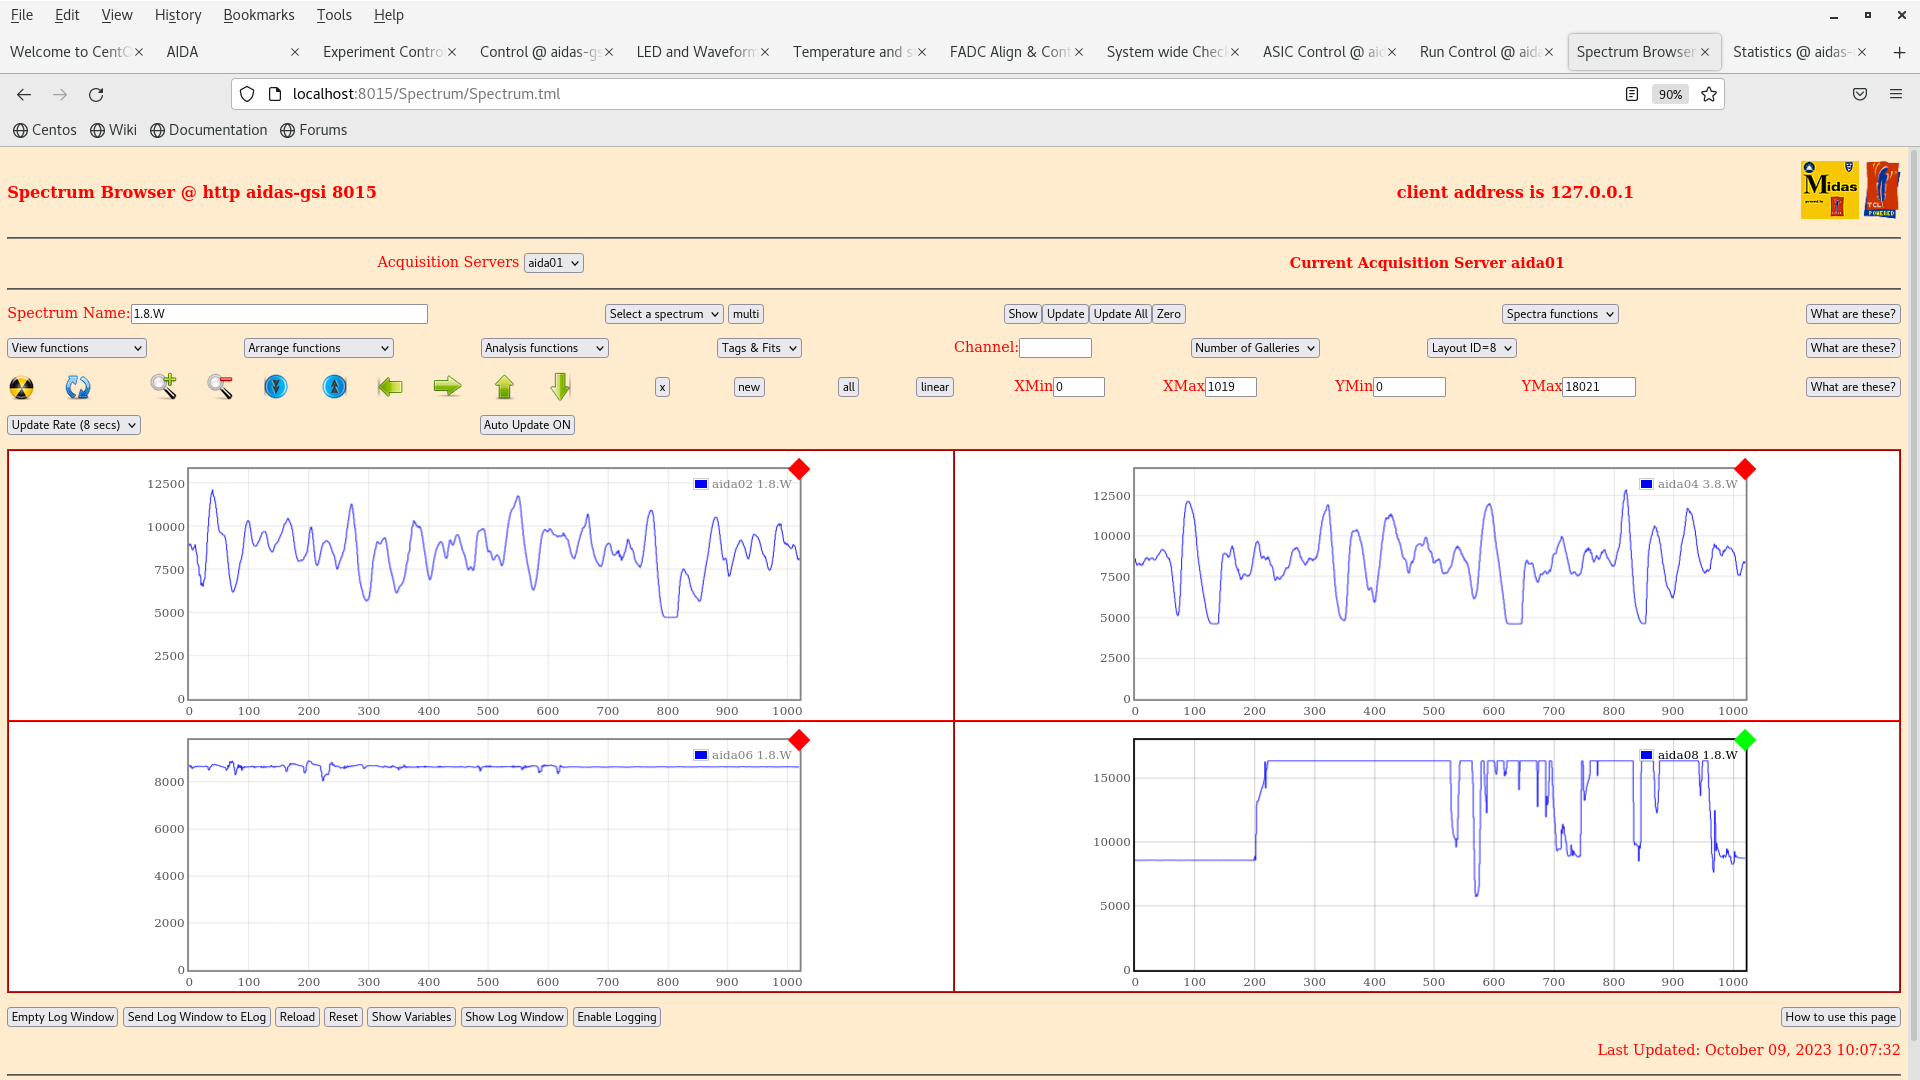This screenshot has width=1920, height=1080.
Task: Toggle the linear scale button
Action: 934,387
